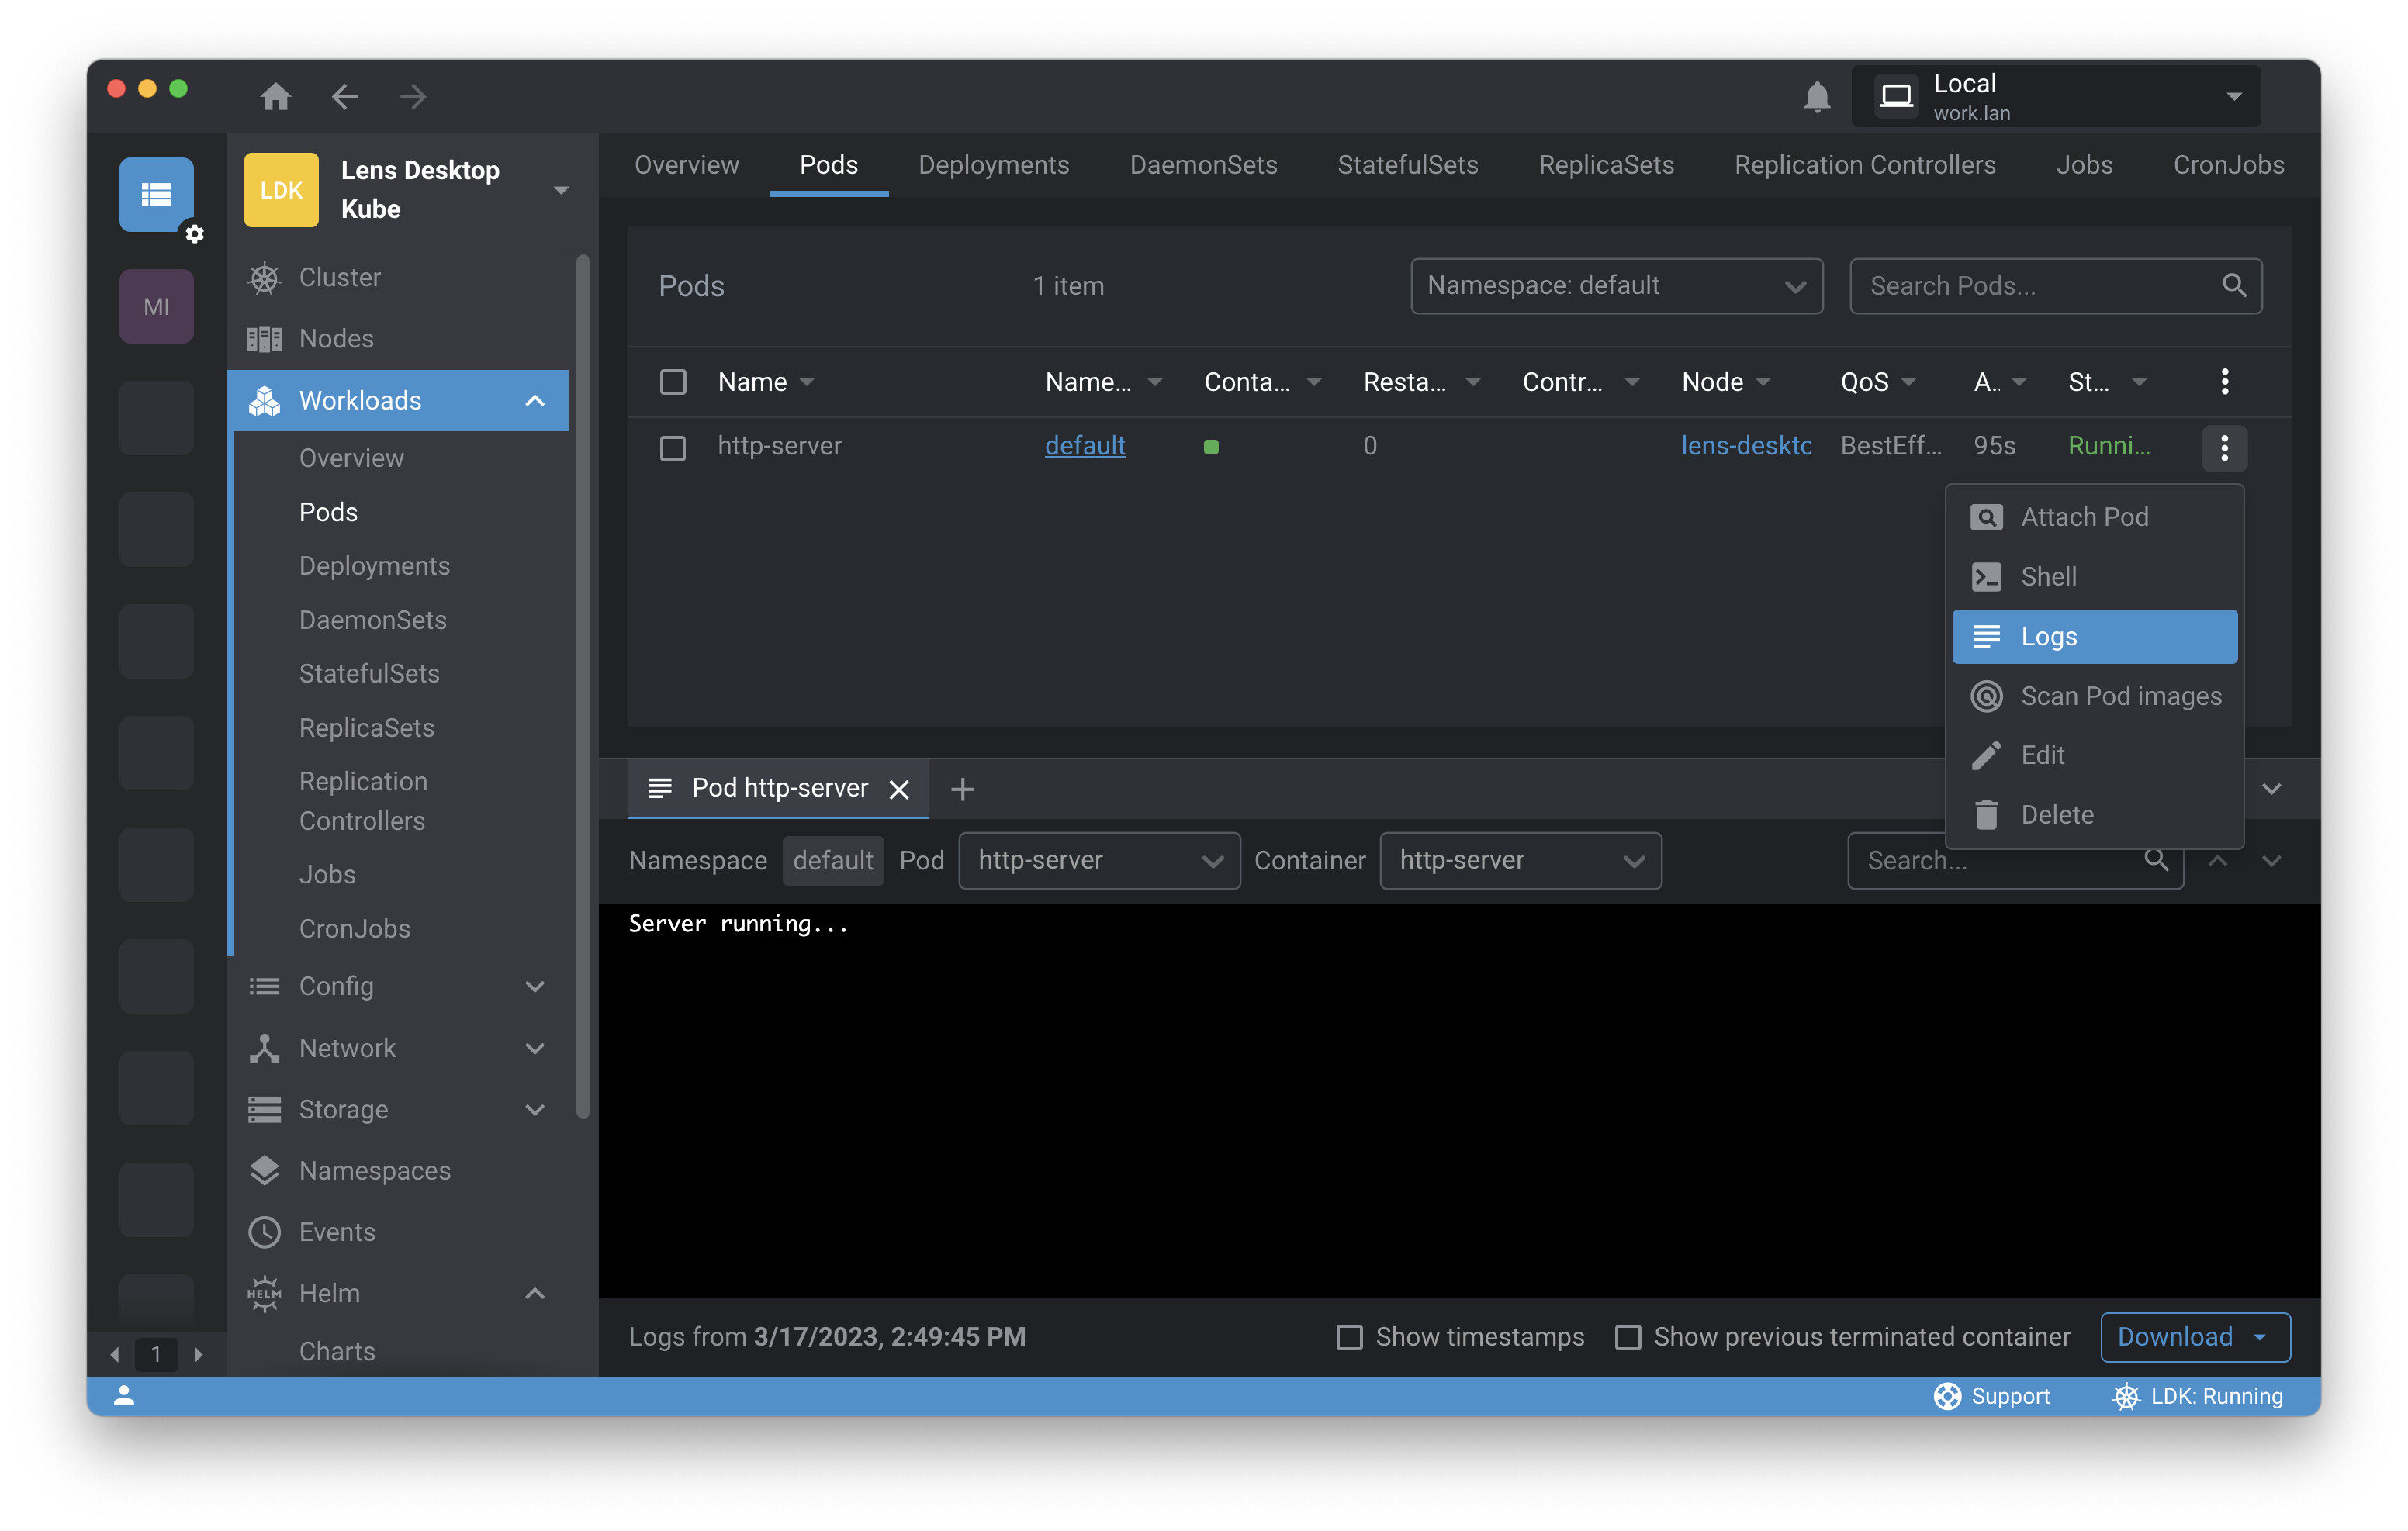2408x1531 pixels.
Task: Open the notifications bell
Action: (x=1816, y=97)
